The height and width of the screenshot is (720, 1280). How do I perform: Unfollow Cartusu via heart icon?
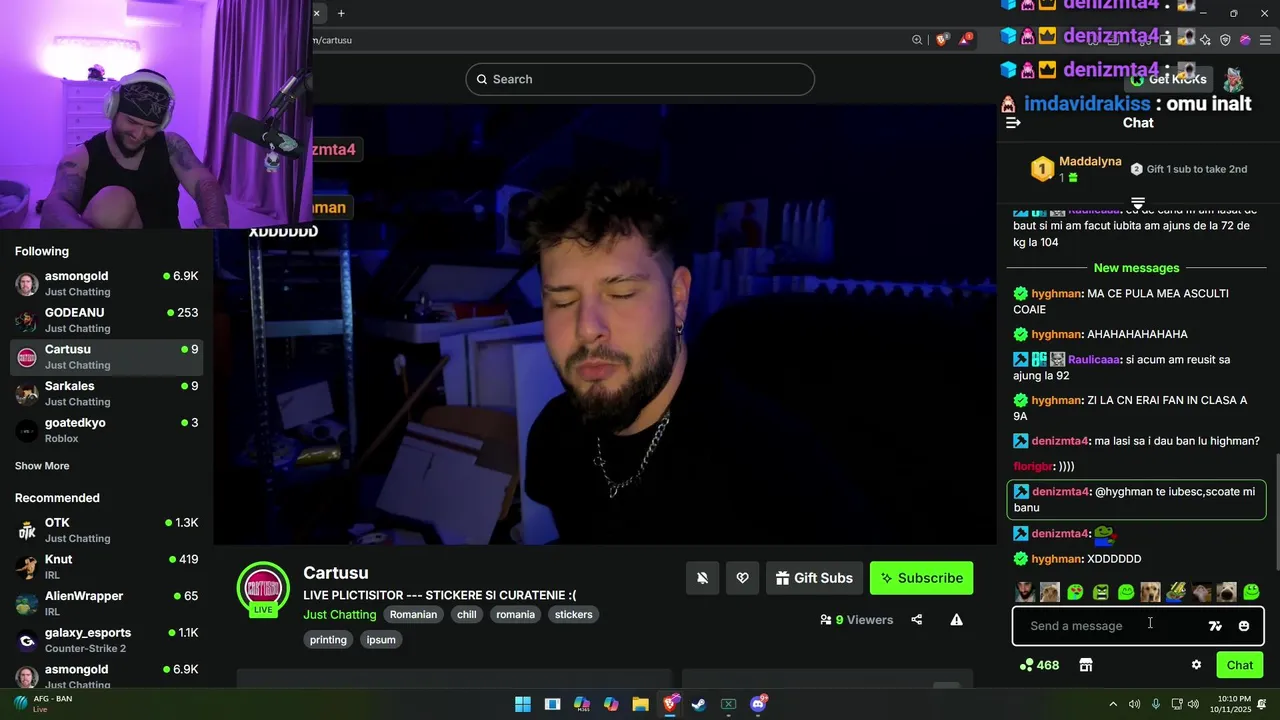click(742, 578)
